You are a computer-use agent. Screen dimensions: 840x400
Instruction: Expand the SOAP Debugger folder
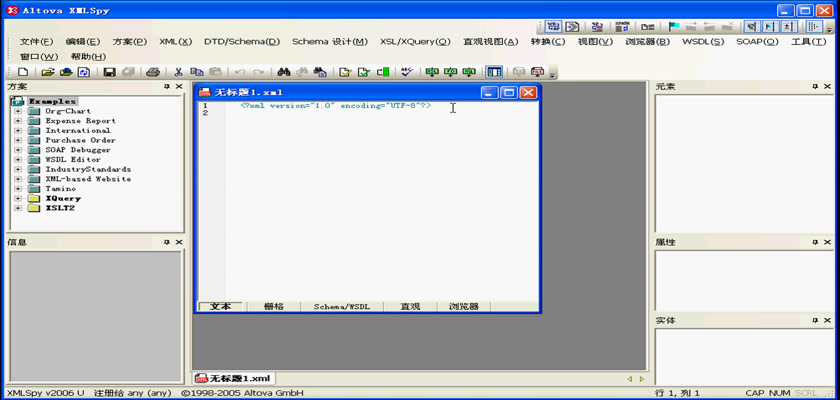[18, 150]
